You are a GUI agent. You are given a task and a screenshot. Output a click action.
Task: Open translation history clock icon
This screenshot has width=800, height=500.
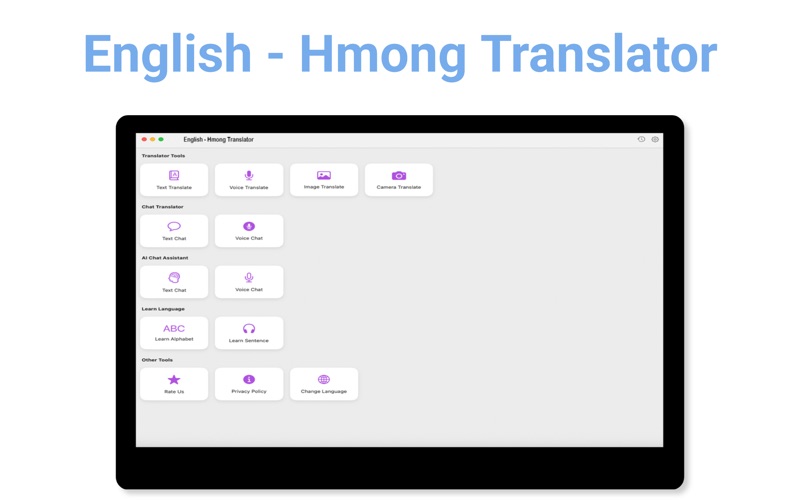click(x=641, y=139)
